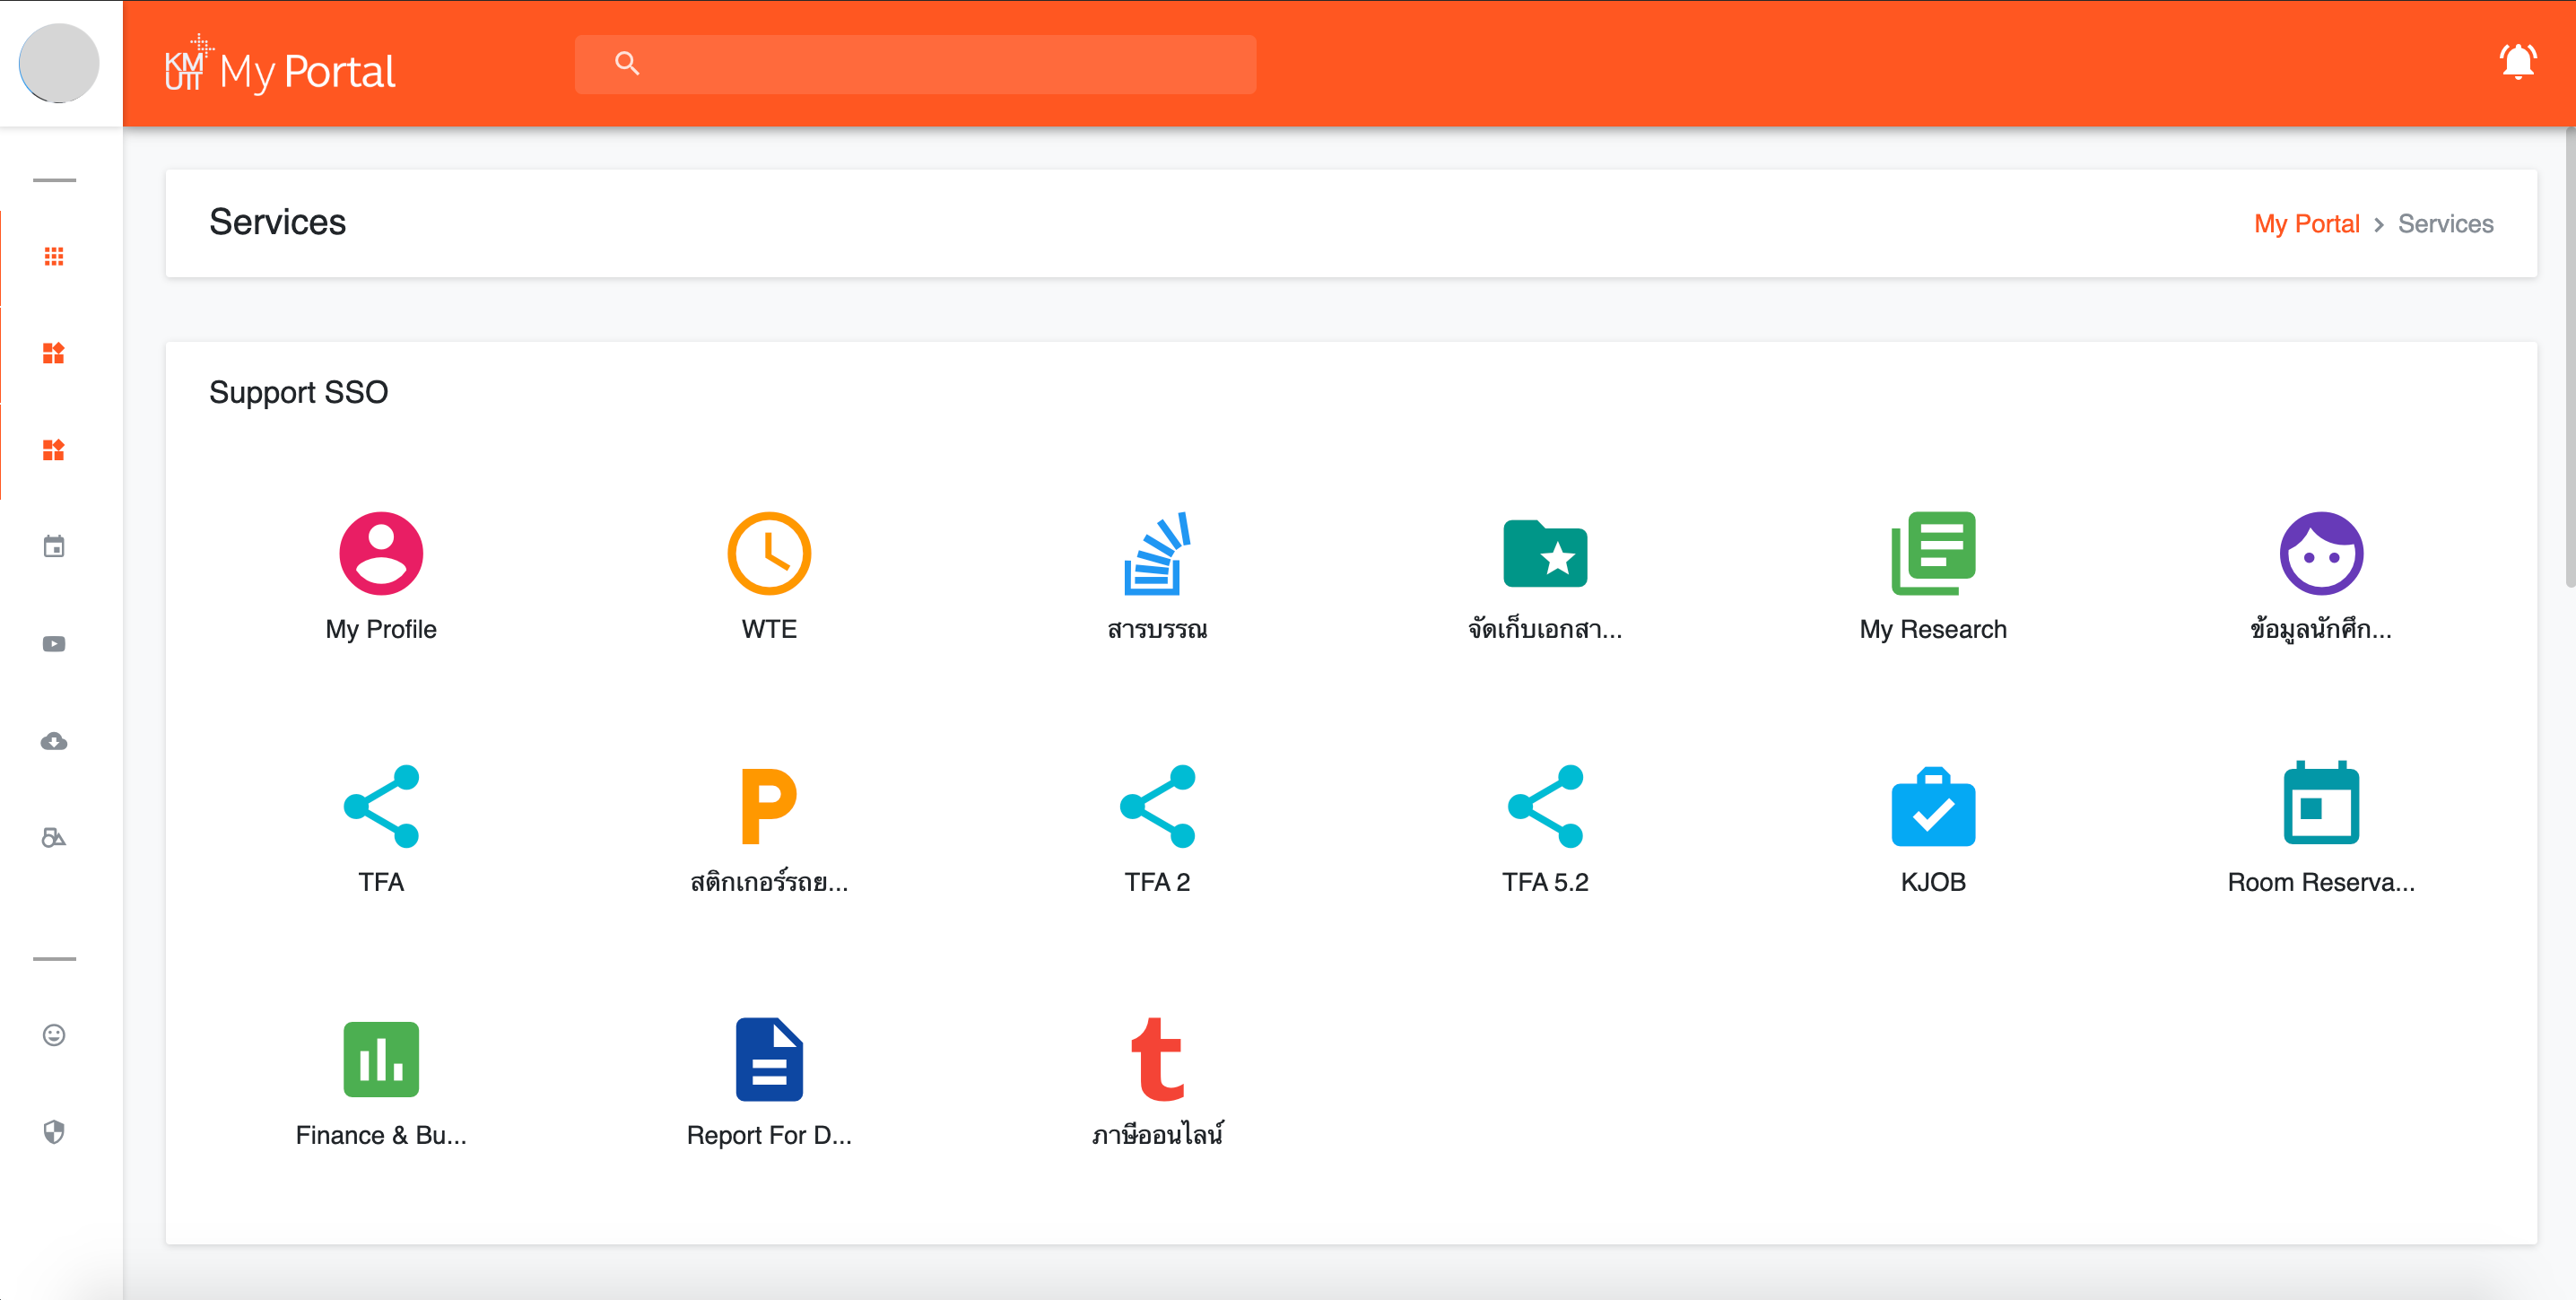This screenshot has height=1300, width=2576.
Task: Click the user avatar circle
Action: (x=59, y=63)
